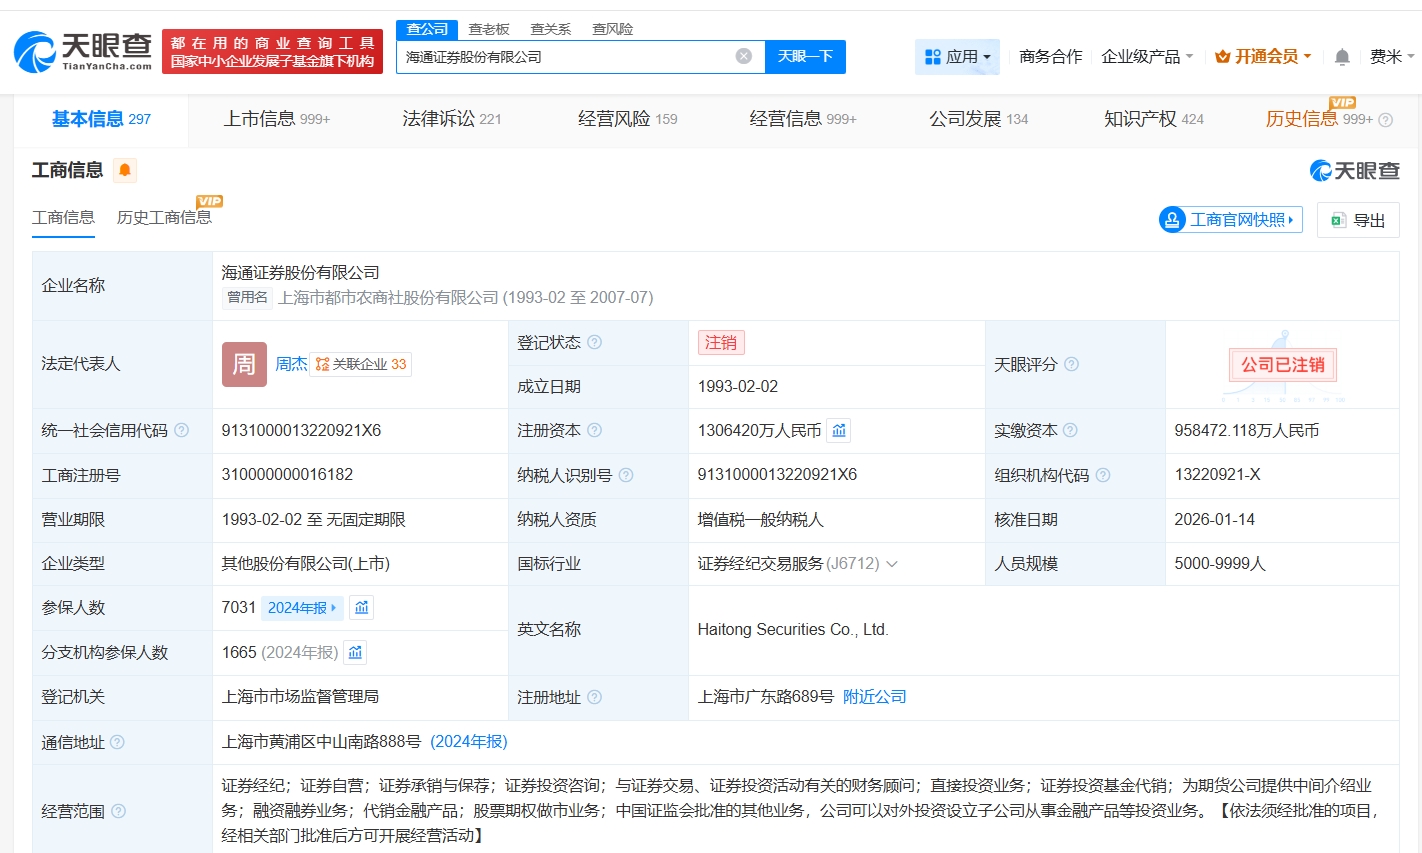Open the 应用 dropdown menu
Image resolution: width=1422 pixels, height=853 pixels.
957,57
